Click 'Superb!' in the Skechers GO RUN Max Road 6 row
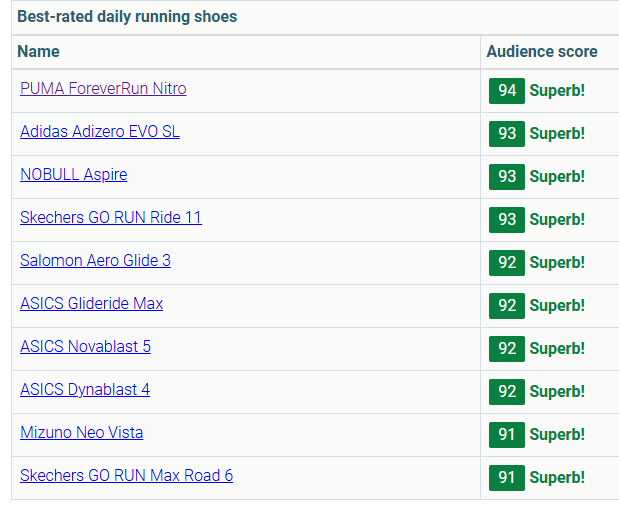The height and width of the screenshot is (520, 619). pyautogui.click(x=557, y=478)
